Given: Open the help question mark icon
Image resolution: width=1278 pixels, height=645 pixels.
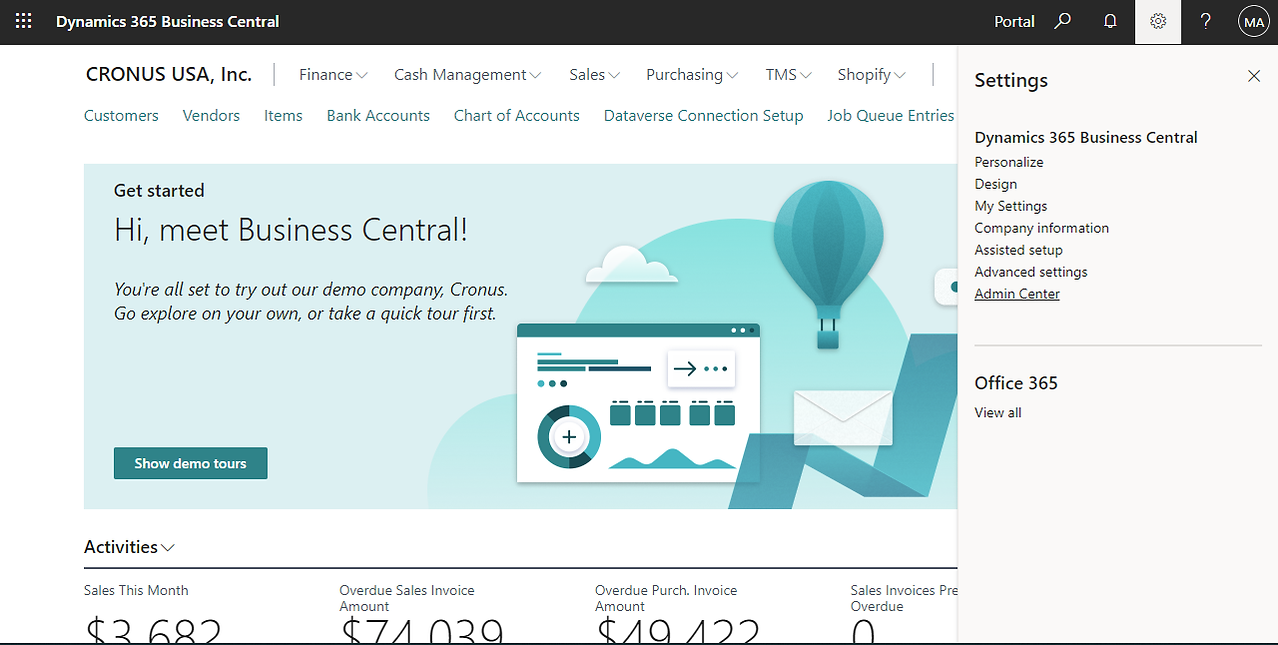Looking at the screenshot, I should [1206, 21].
